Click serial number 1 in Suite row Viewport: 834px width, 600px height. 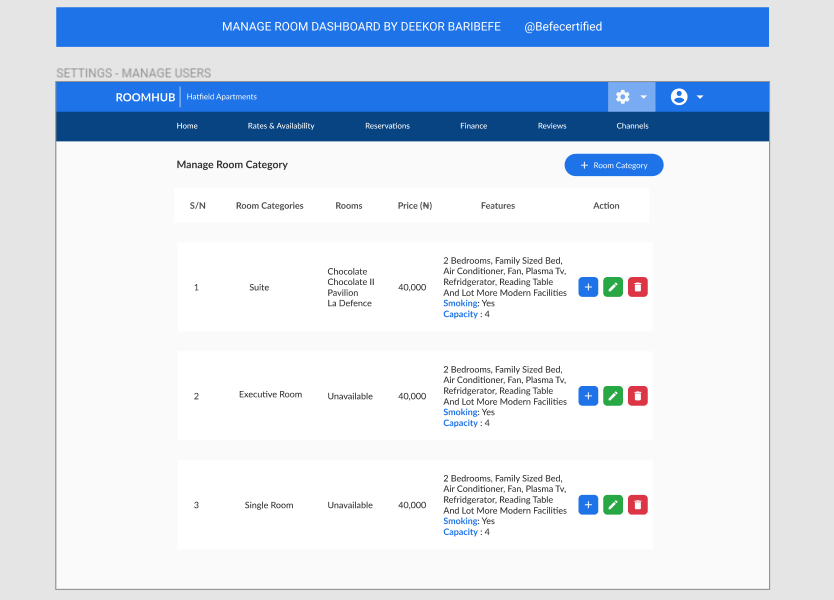click(196, 287)
